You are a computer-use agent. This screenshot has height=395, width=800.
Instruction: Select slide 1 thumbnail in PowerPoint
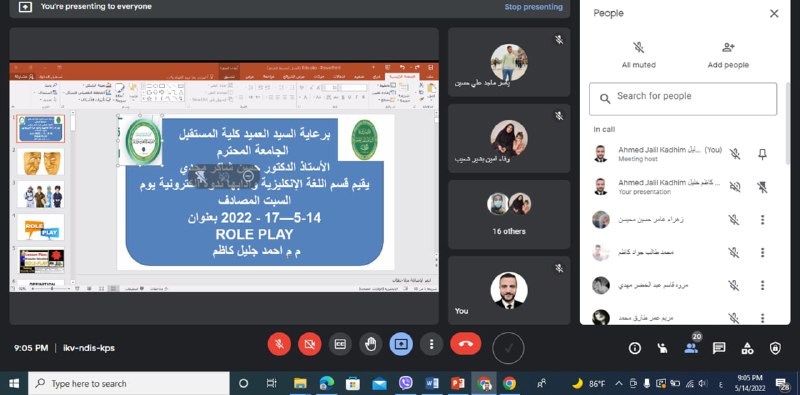41,129
